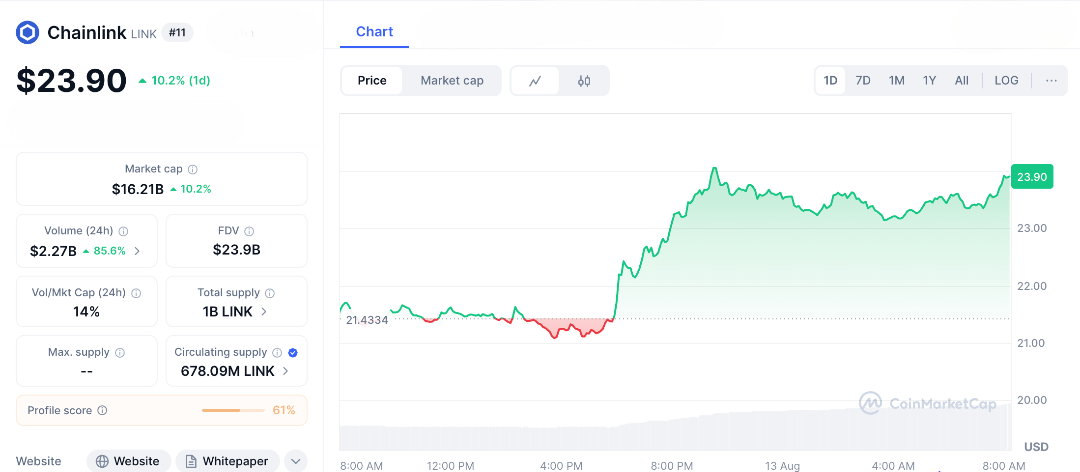Click the $16.21B market cap value

coord(138,189)
